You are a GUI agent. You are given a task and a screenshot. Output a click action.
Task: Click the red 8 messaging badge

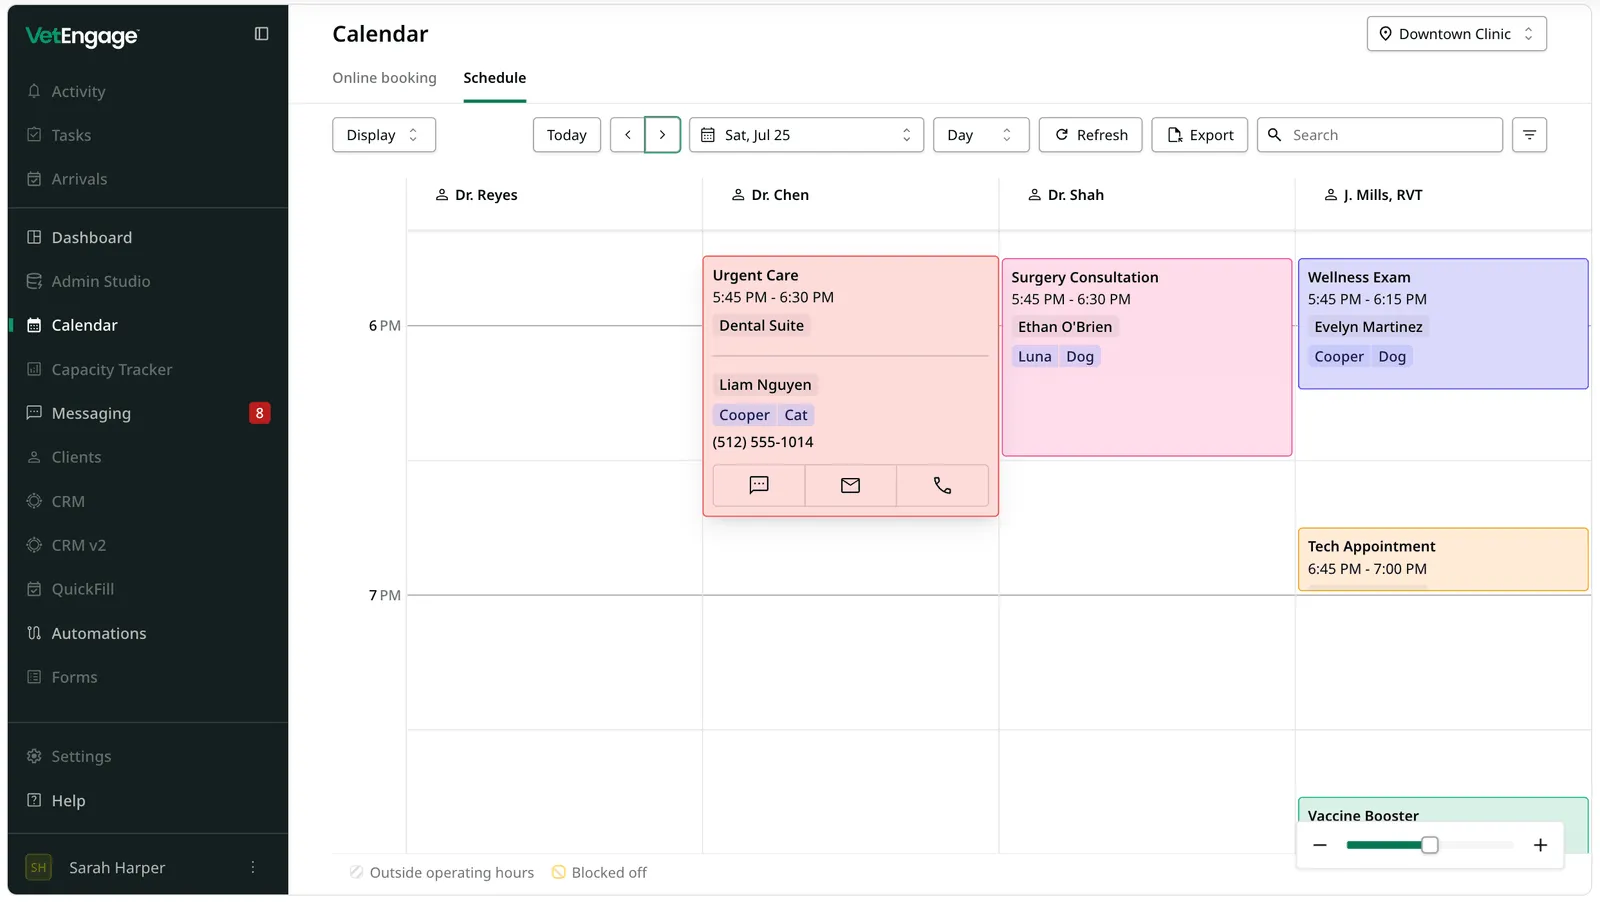click(259, 413)
